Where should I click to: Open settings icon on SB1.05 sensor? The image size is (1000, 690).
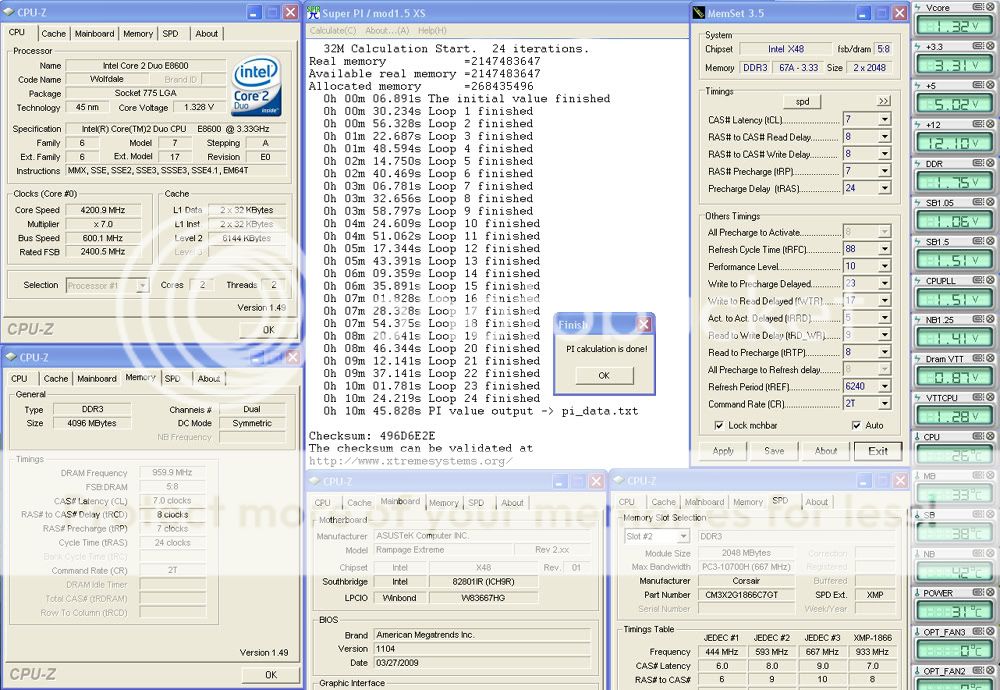click(977, 202)
